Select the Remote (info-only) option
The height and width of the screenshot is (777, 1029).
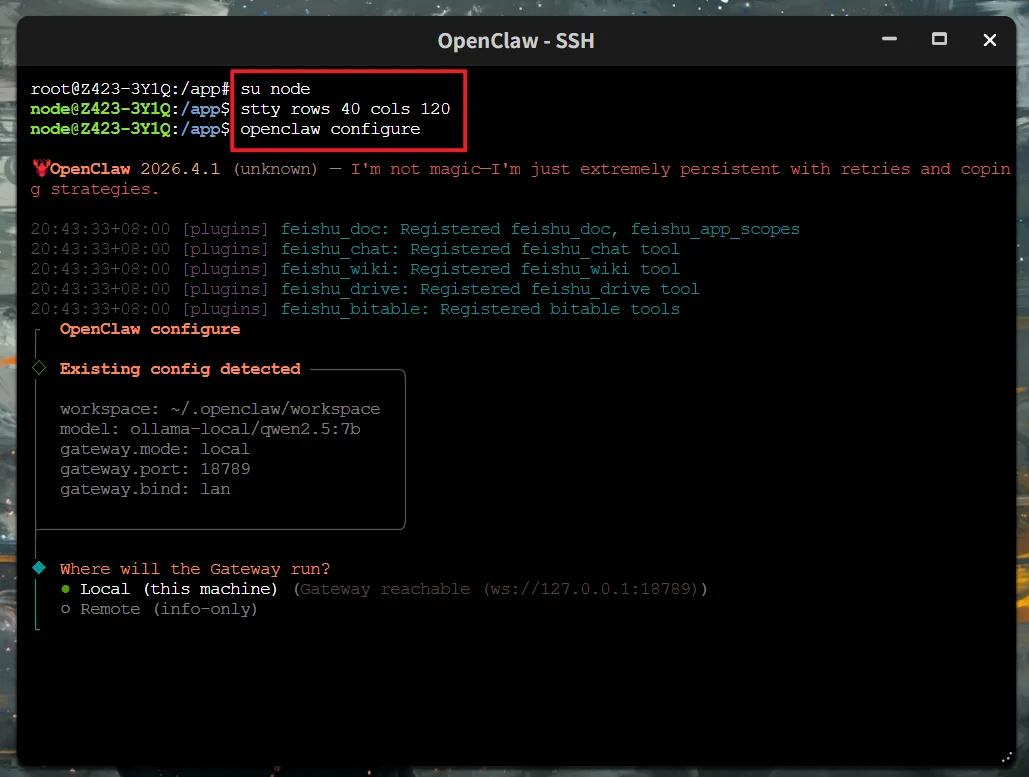pyautogui.click(x=159, y=609)
